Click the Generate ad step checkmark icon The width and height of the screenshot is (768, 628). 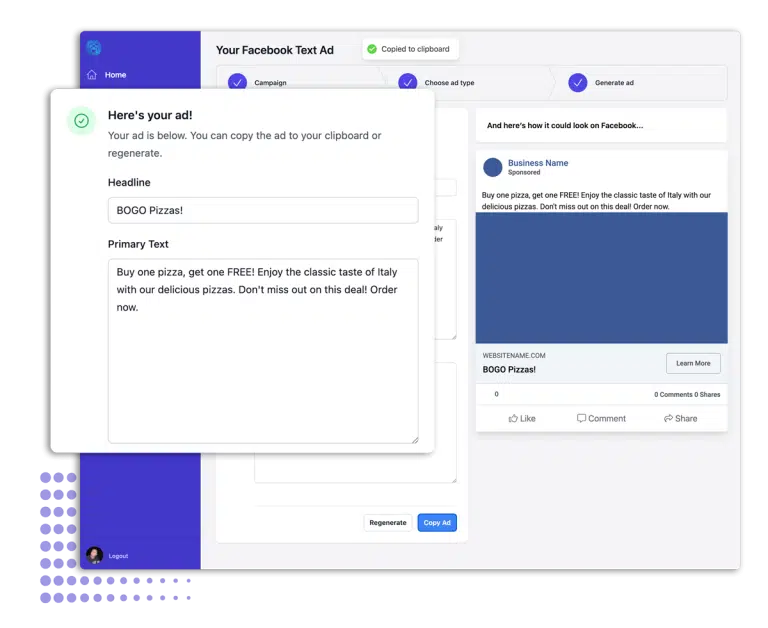[577, 82]
